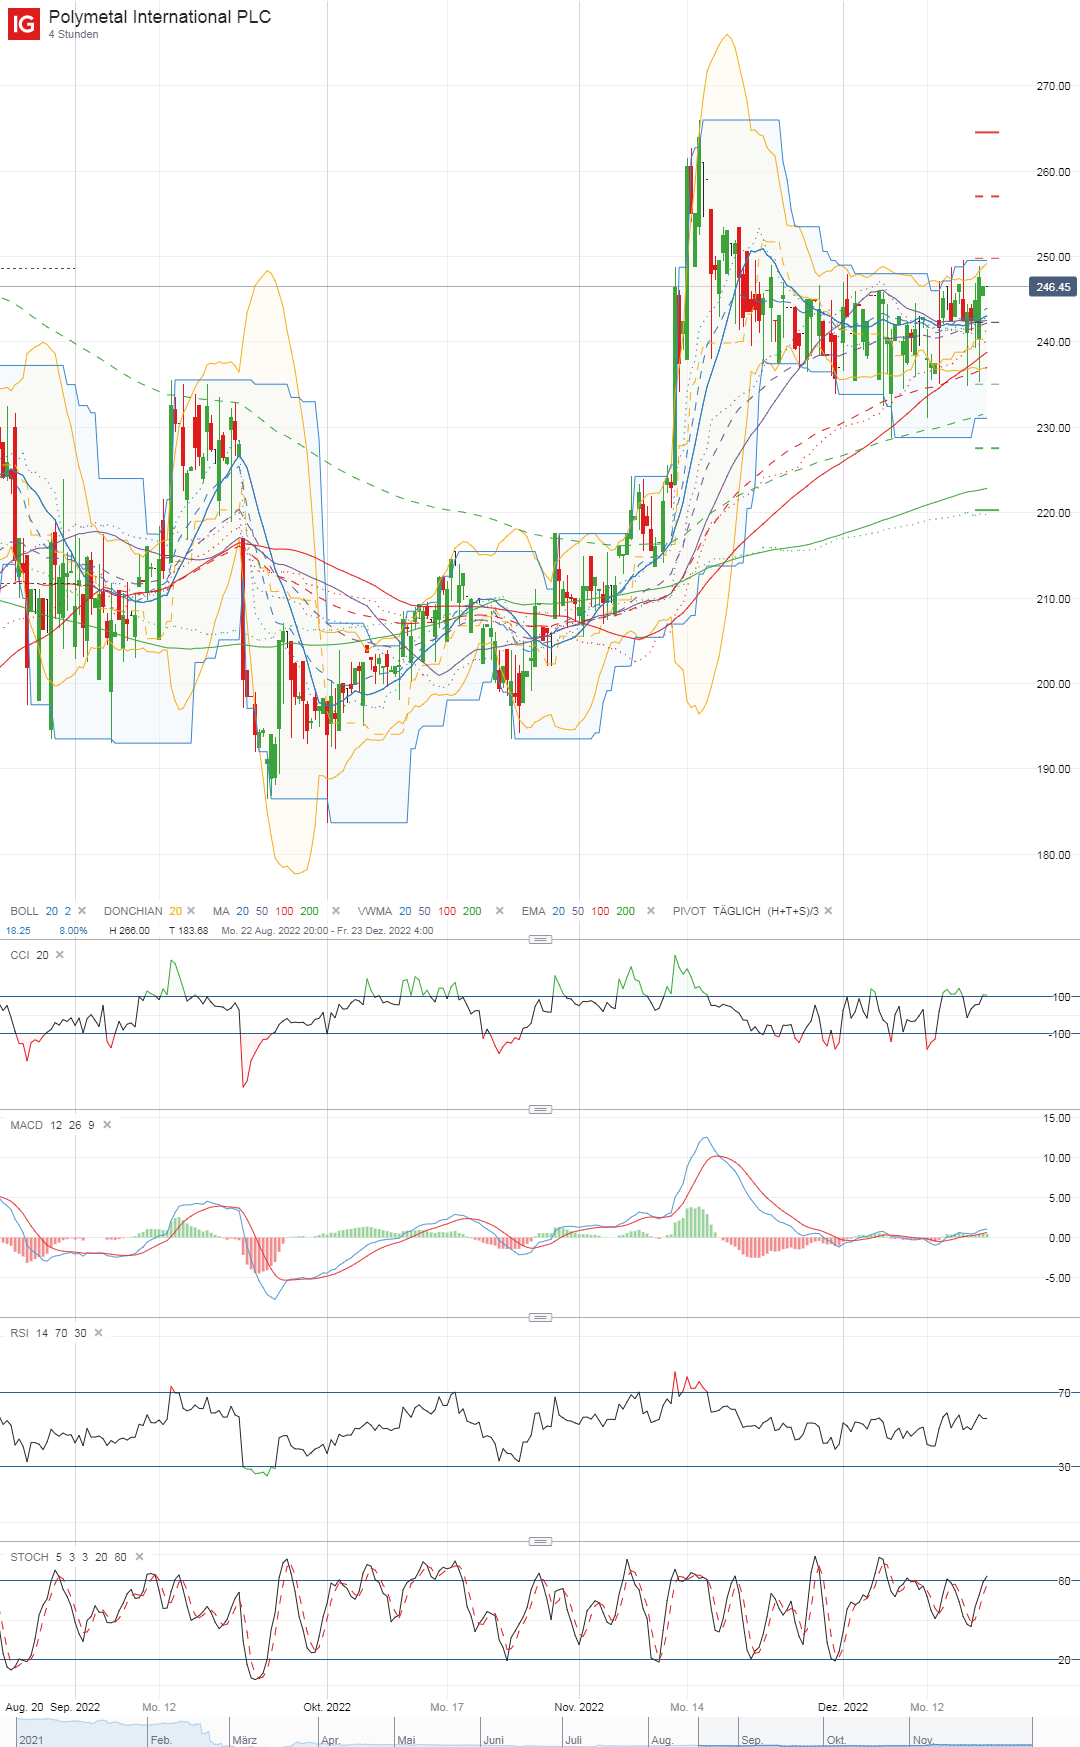Close the RSI indicator panel

98,1333
